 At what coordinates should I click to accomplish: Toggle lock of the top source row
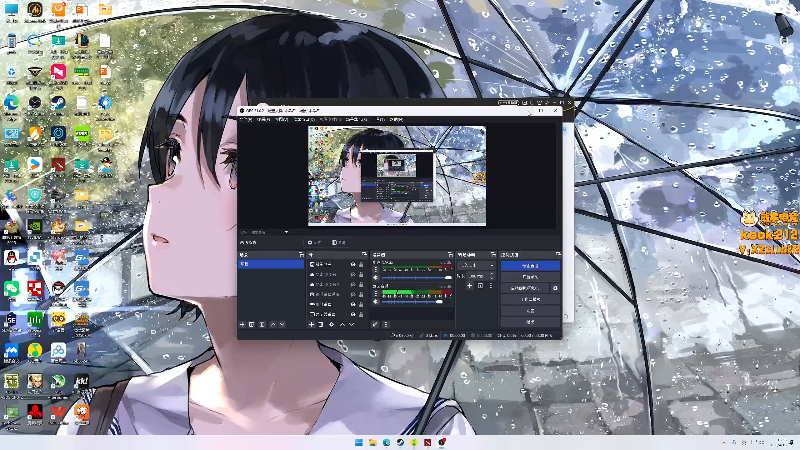coord(361,264)
